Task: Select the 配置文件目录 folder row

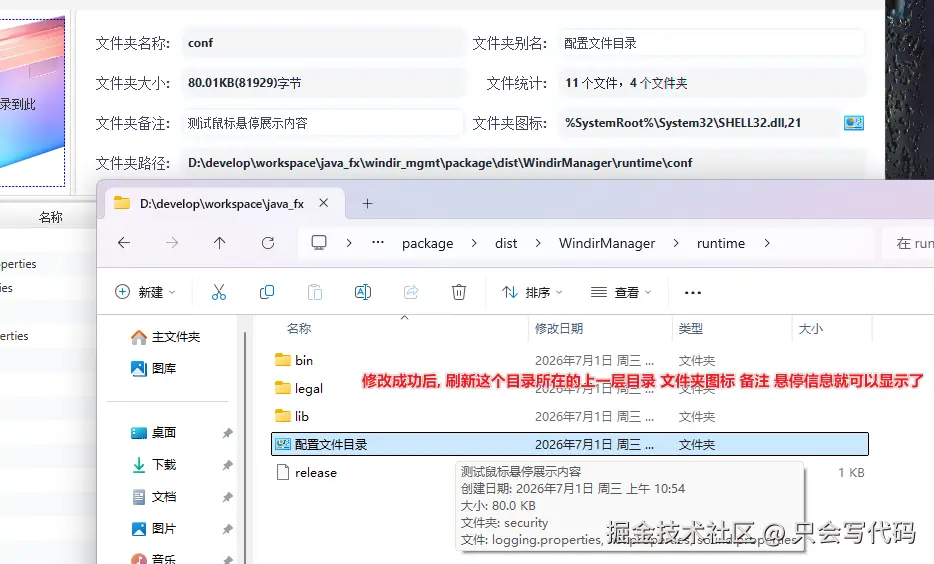Action: coord(569,444)
